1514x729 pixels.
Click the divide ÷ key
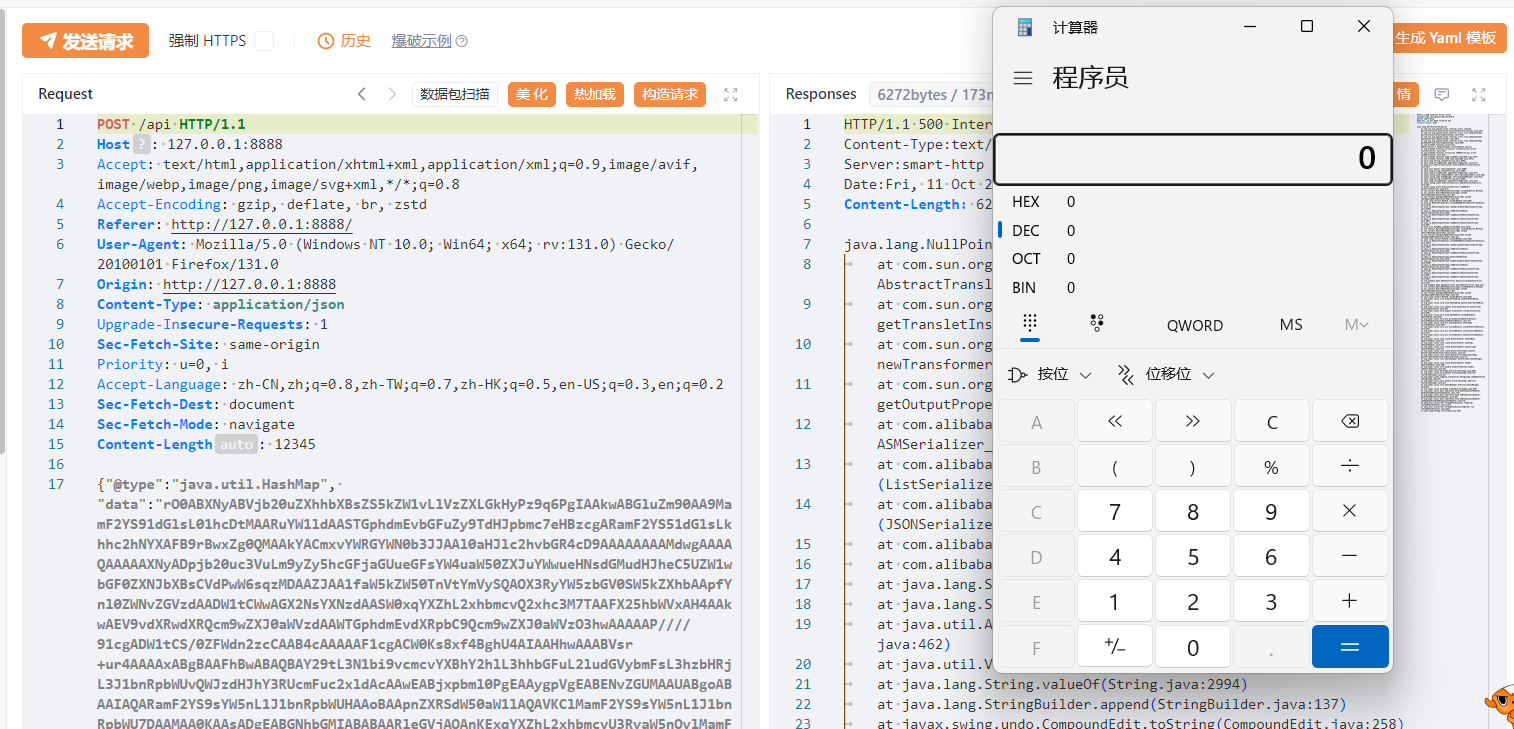pyautogui.click(x=1350, y=467)
